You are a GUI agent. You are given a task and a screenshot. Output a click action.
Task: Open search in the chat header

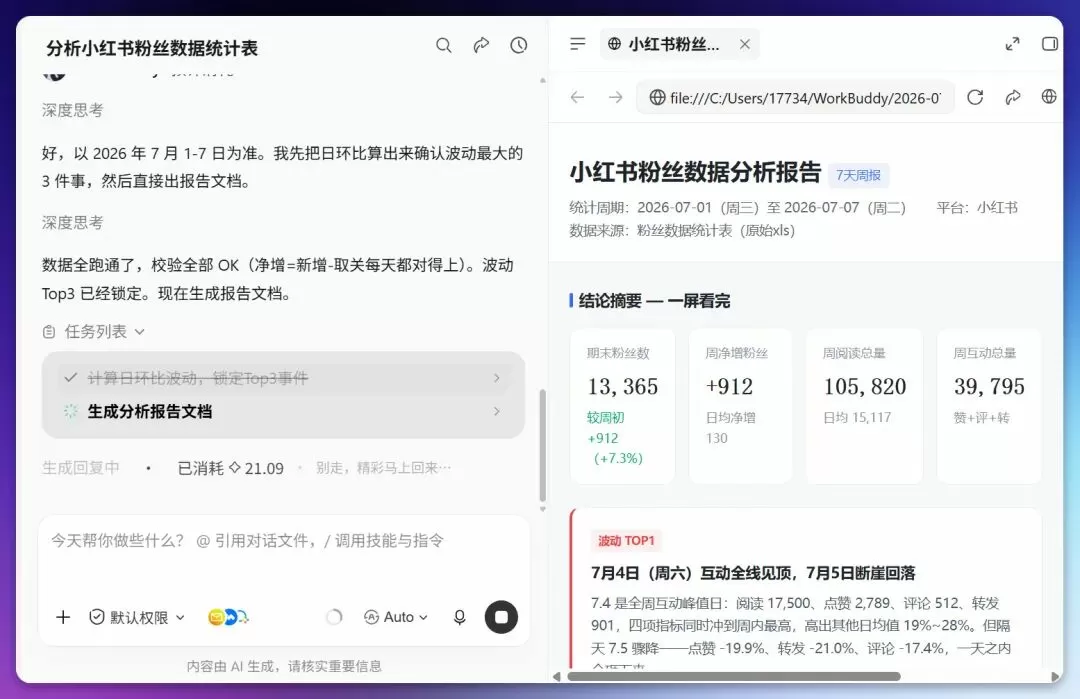click(x=444, y=45)
